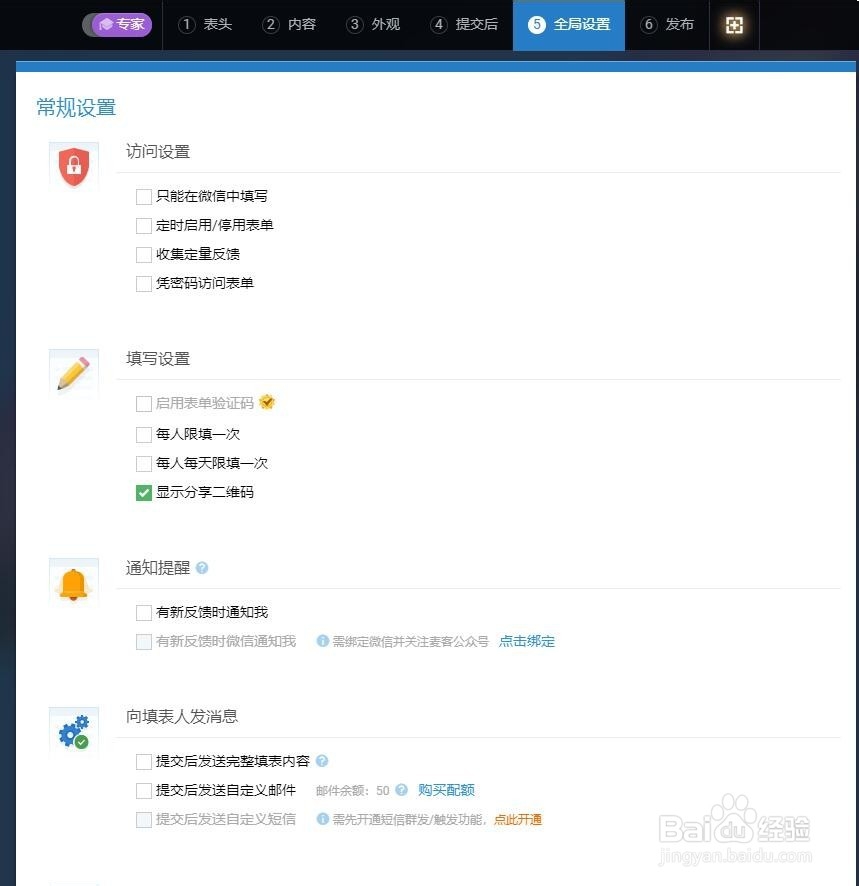The width and height of the screenshot is (859, 886).
Task: Click the red shield lock icon beside 访问设置
Action: pyautogui.click(x=74, y=167)
